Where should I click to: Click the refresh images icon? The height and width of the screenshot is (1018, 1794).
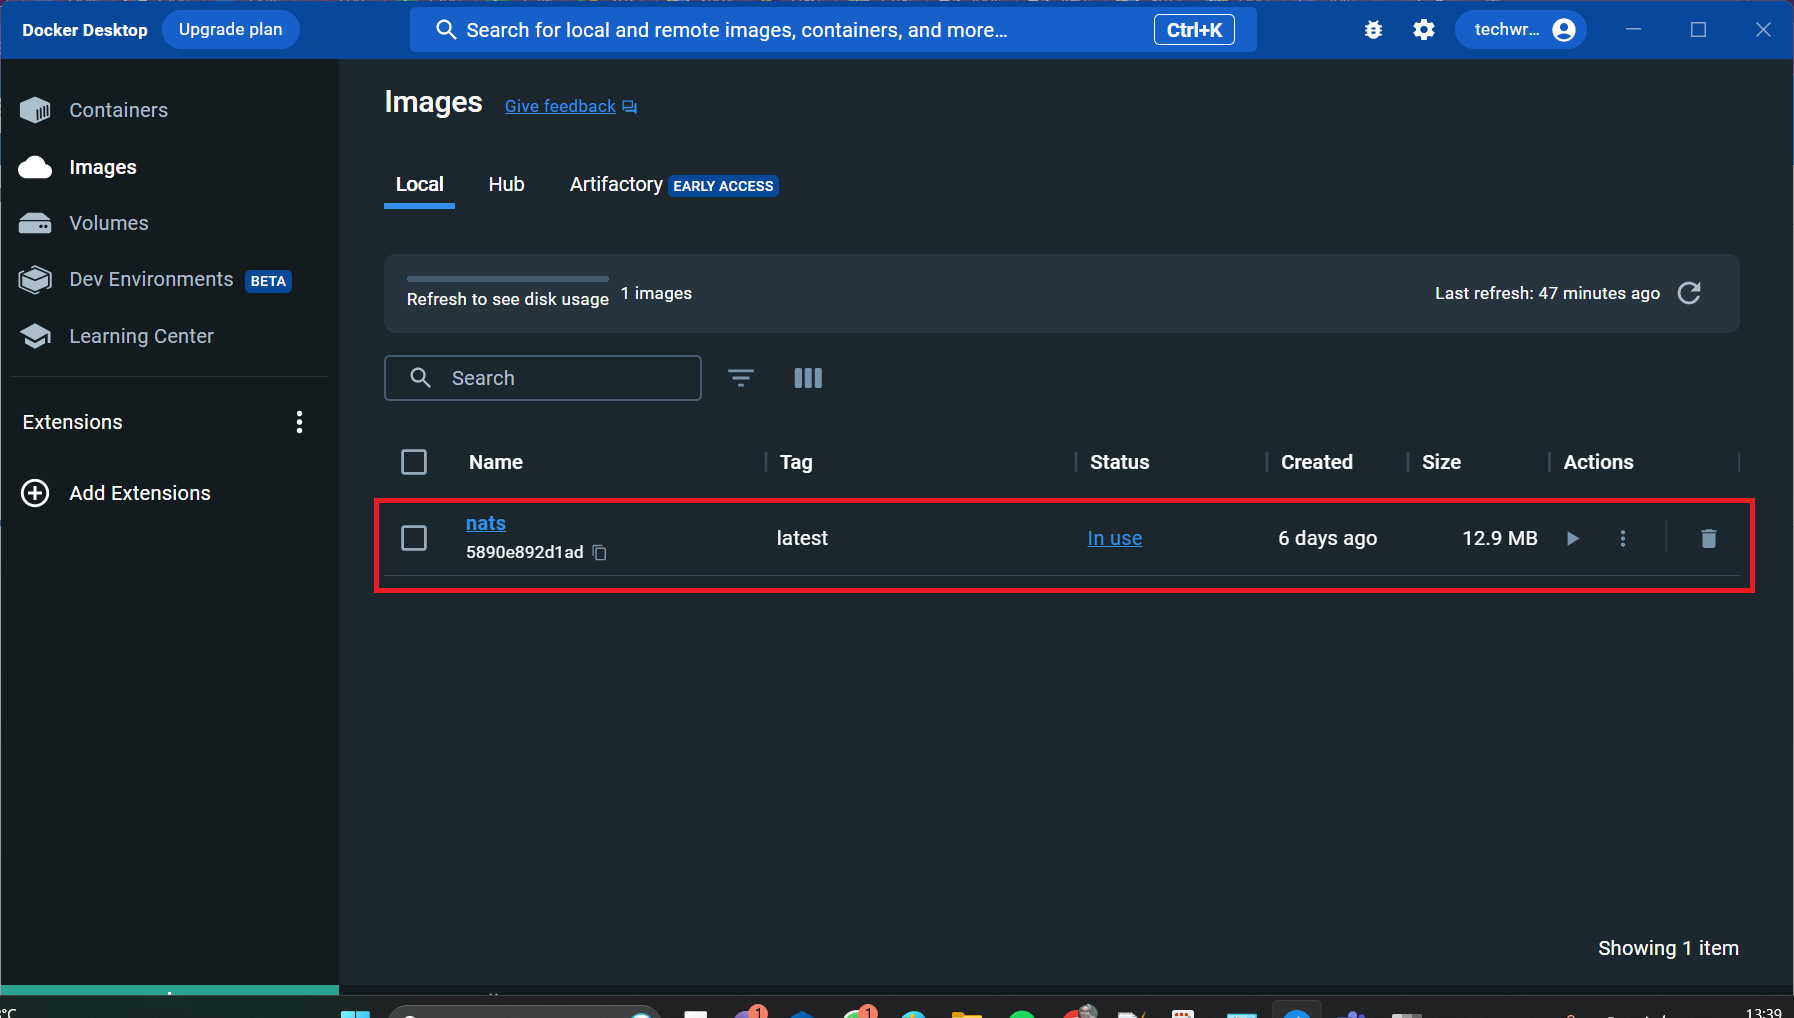tap(1689, 293)
